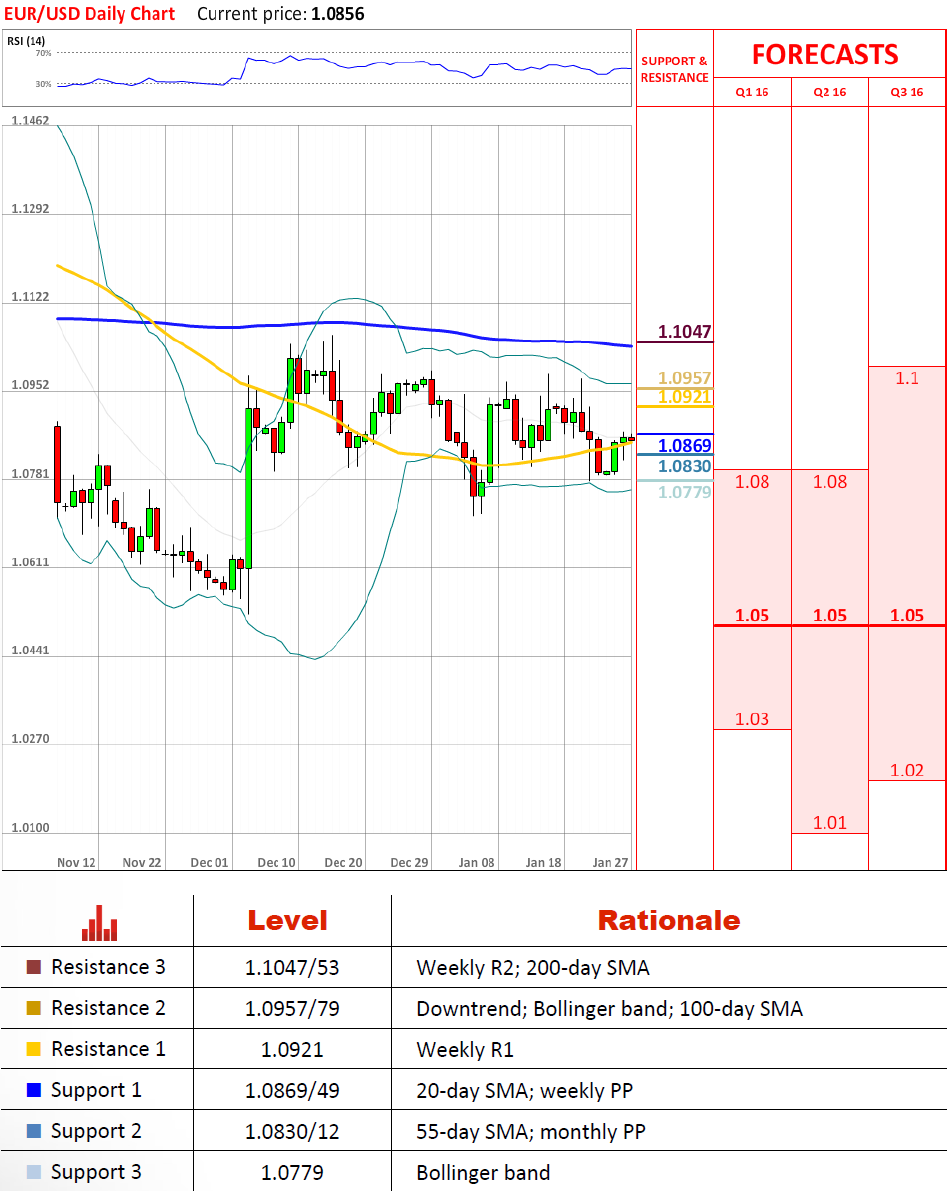949x1191 pixels.
Task: Click the level cell 1.0957/79
Action: tap(292, 1009)
